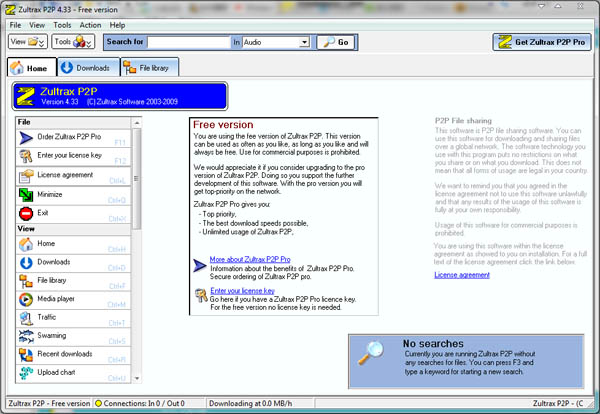Click the Swarming icon in sidebar
Viewport: 600px width, 414px height.
click(x=26, y=335)
